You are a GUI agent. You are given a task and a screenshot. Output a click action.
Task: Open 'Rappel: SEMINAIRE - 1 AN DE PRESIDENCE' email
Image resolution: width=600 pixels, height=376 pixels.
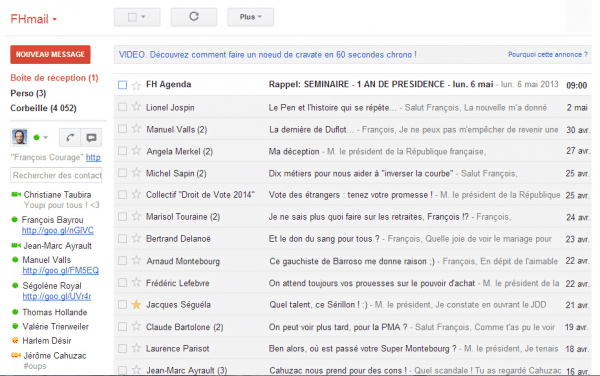pos(381,84)
